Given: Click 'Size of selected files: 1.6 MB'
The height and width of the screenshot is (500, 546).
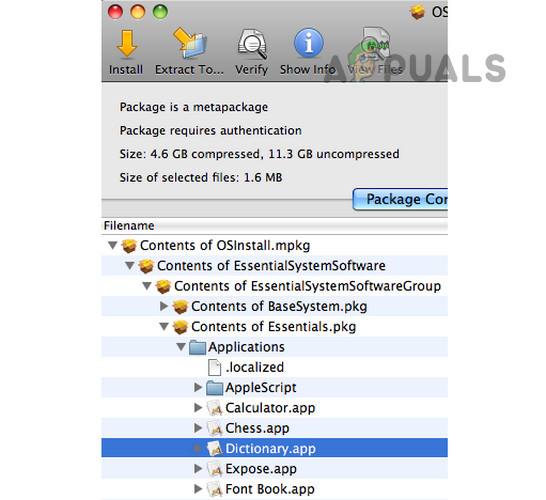Looking at the screenshot, I should click(201, 178).
